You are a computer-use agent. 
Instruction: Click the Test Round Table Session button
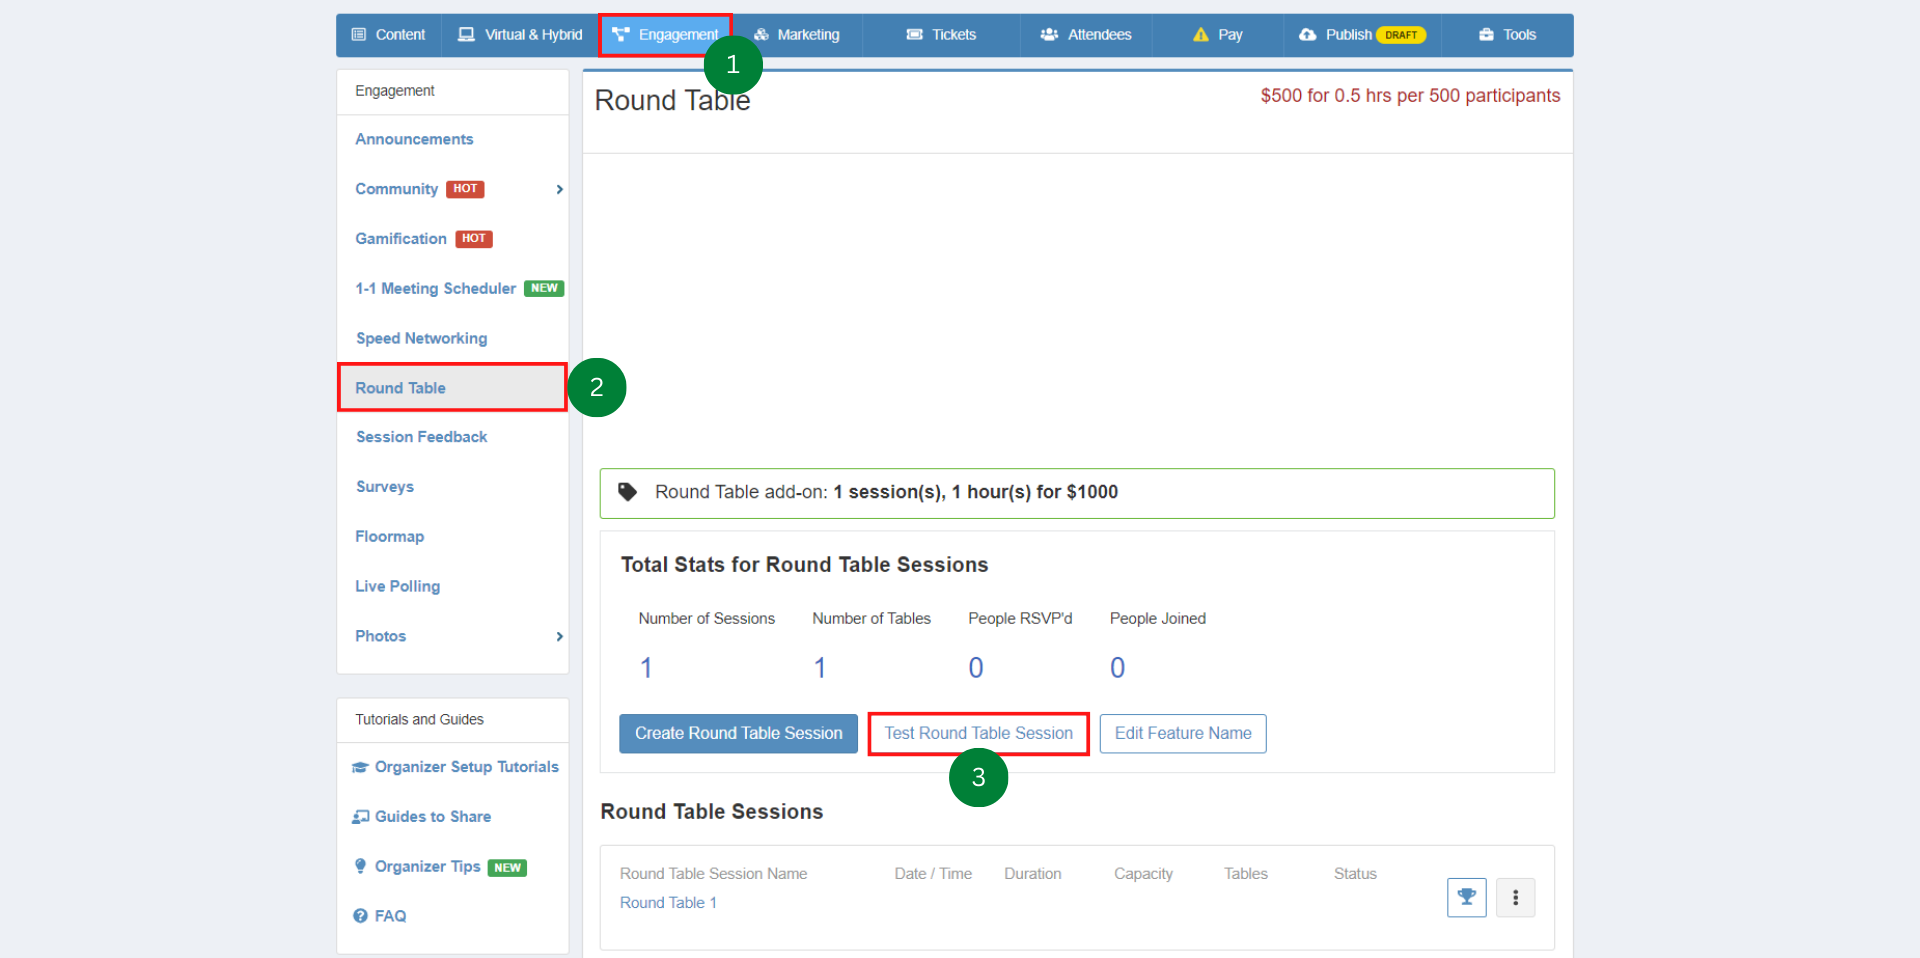pyautogui.click(x=978, y=733)
